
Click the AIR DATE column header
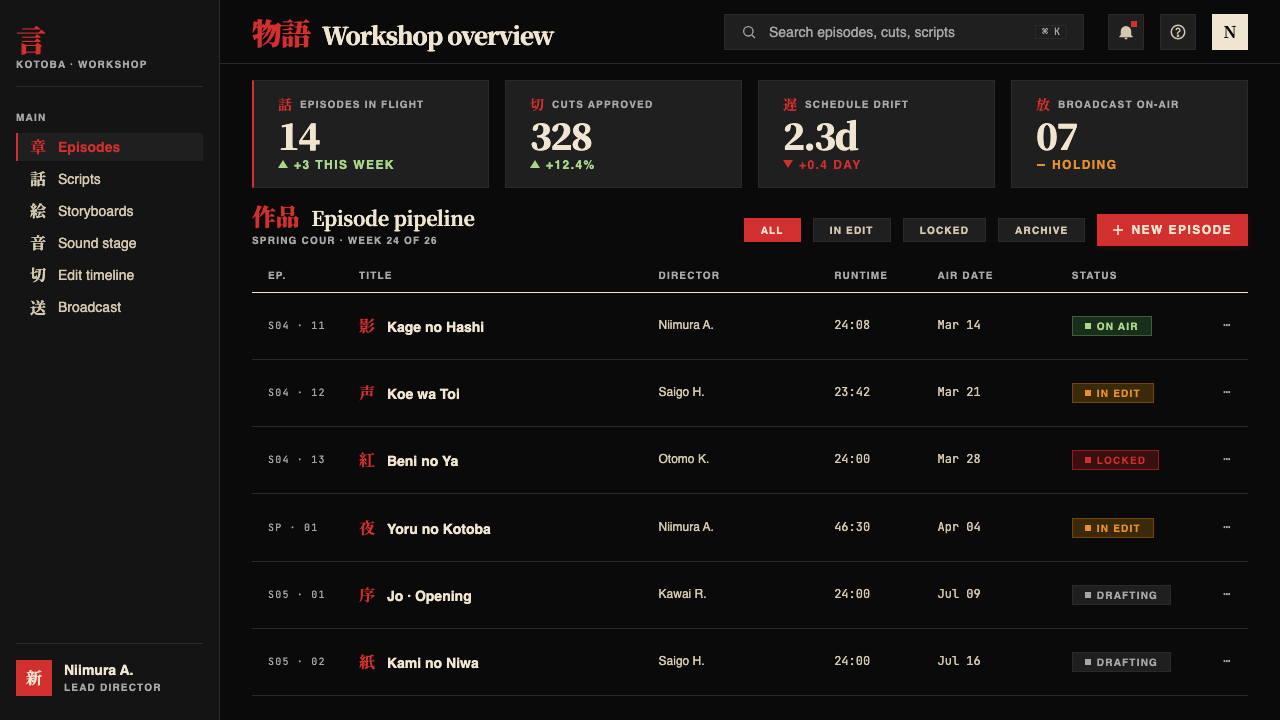click(965, 275)
